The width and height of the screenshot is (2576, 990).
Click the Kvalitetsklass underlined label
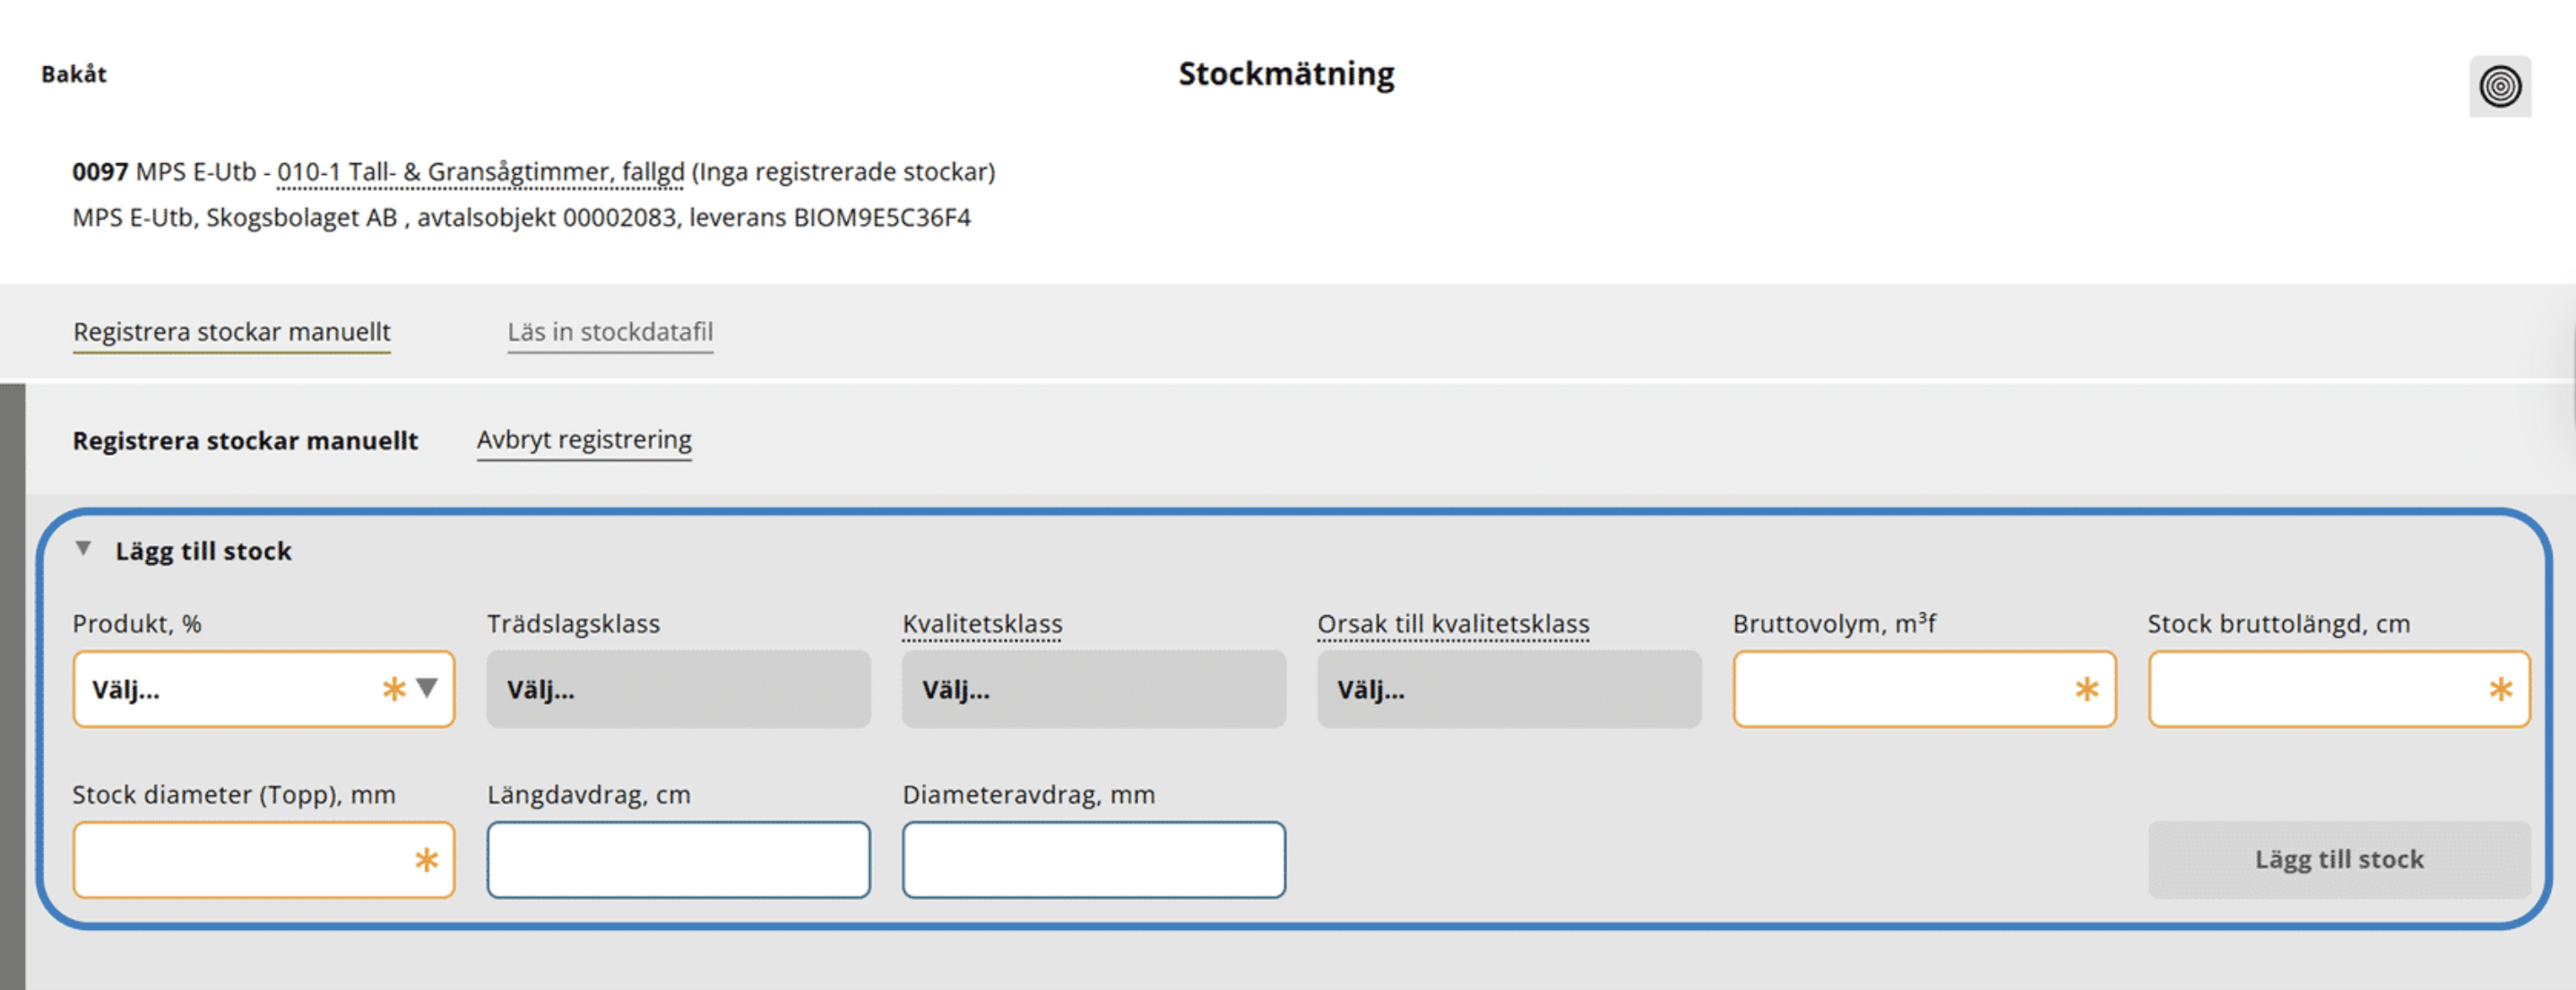tap(982, 624)
